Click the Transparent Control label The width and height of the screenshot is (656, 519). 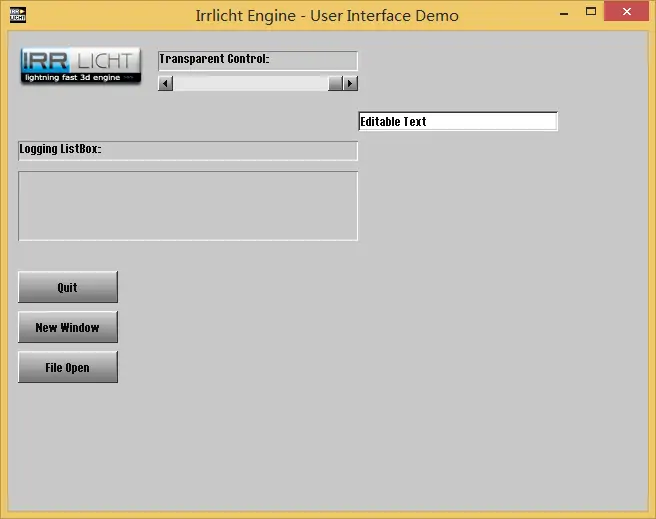214,59
